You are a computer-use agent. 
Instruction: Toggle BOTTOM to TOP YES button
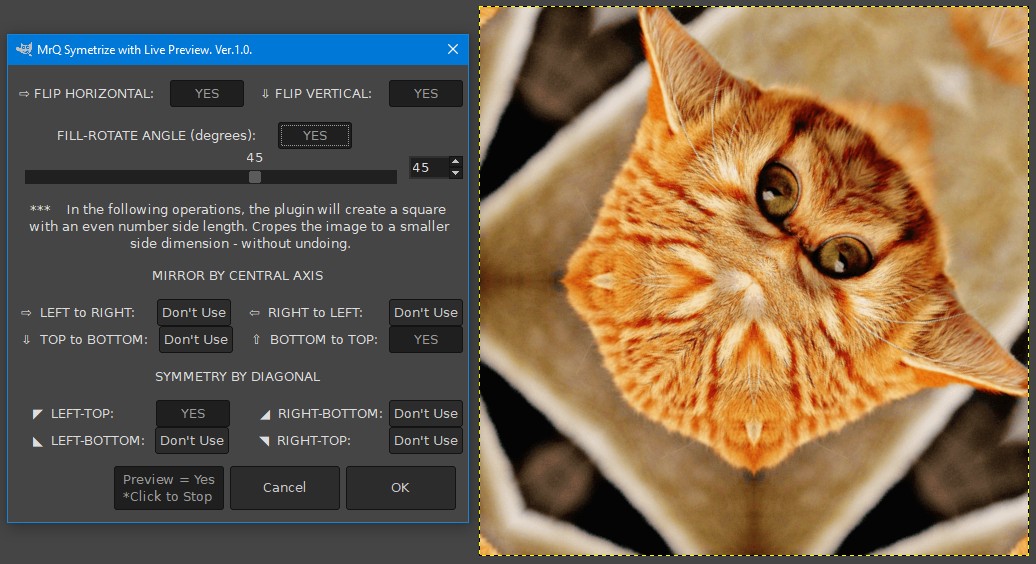(x=426, y=339)
